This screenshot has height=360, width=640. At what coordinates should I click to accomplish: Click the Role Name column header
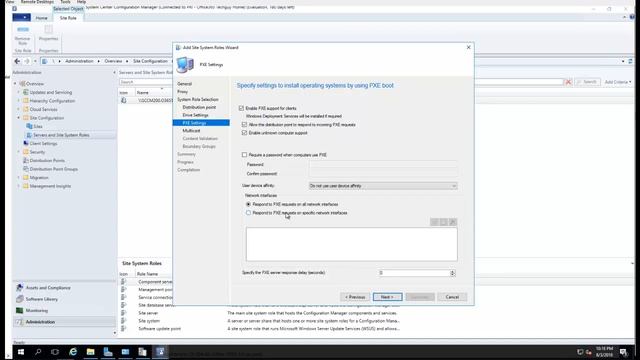coord(147,274)
